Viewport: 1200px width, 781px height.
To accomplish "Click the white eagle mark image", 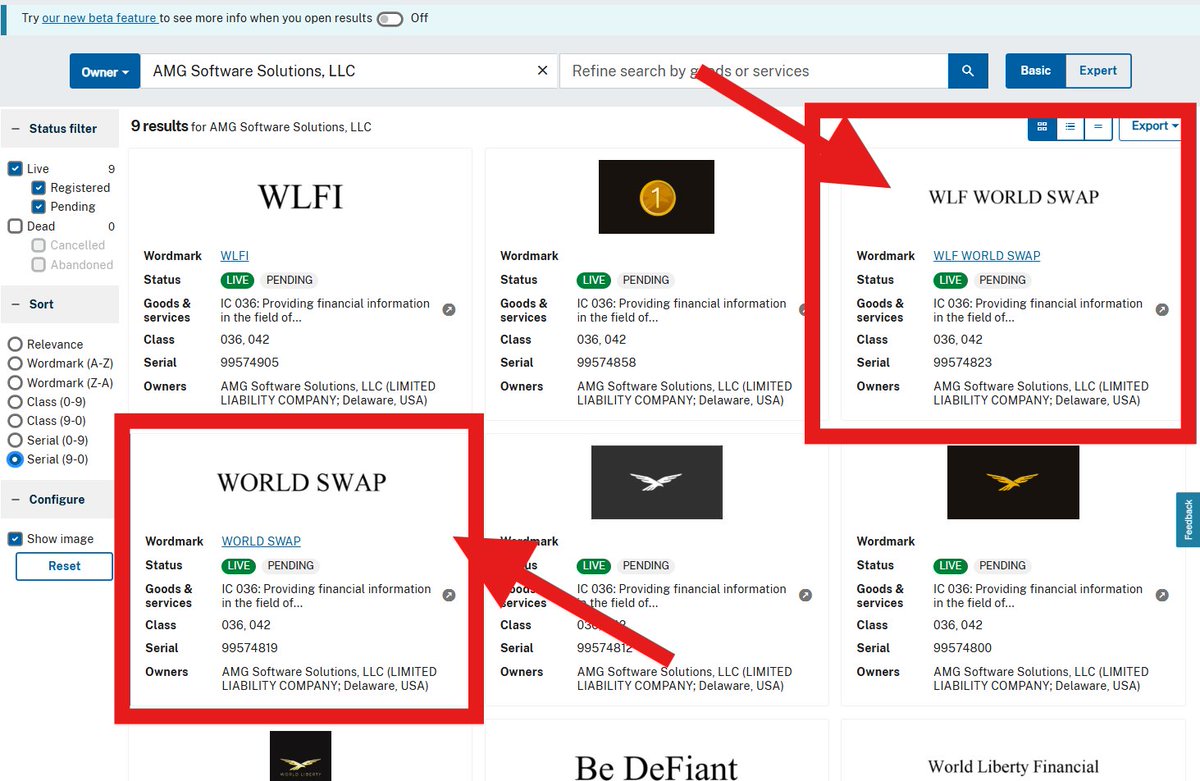I will coord(657,483).
